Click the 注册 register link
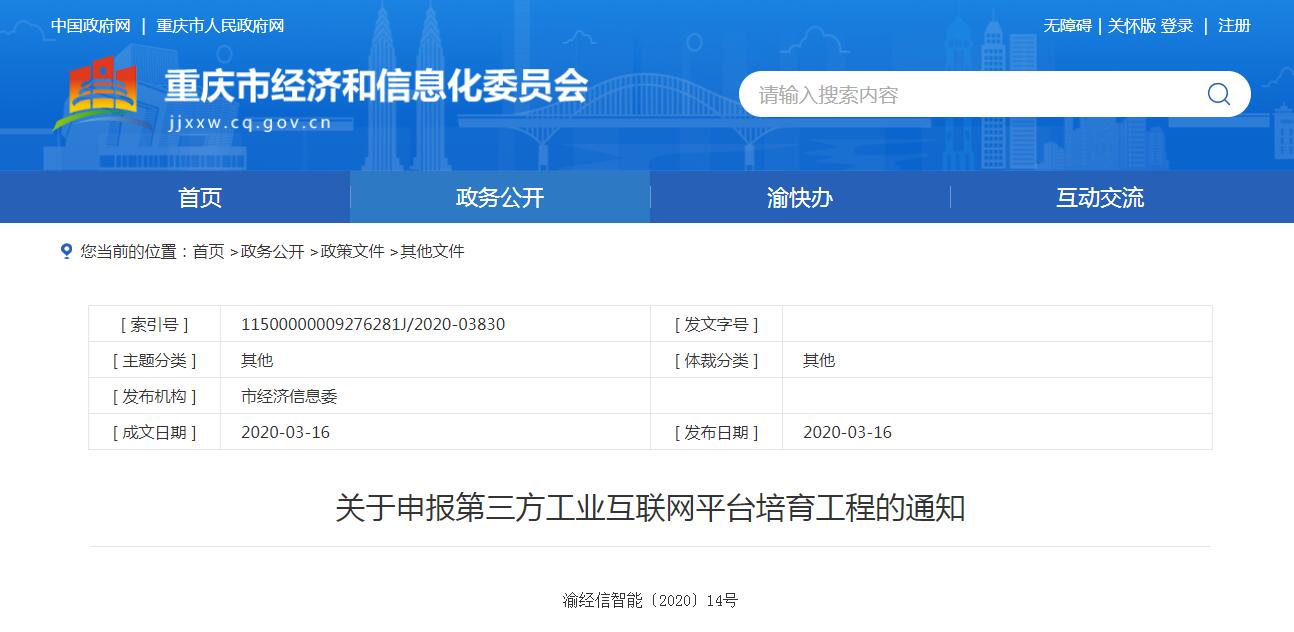 (x=1235, y=26)
